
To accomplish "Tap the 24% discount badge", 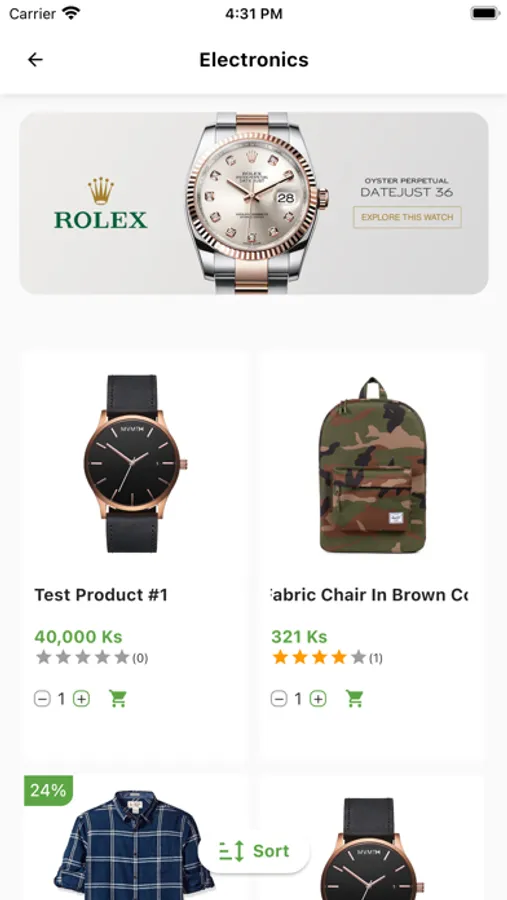I will pos(48,790).
